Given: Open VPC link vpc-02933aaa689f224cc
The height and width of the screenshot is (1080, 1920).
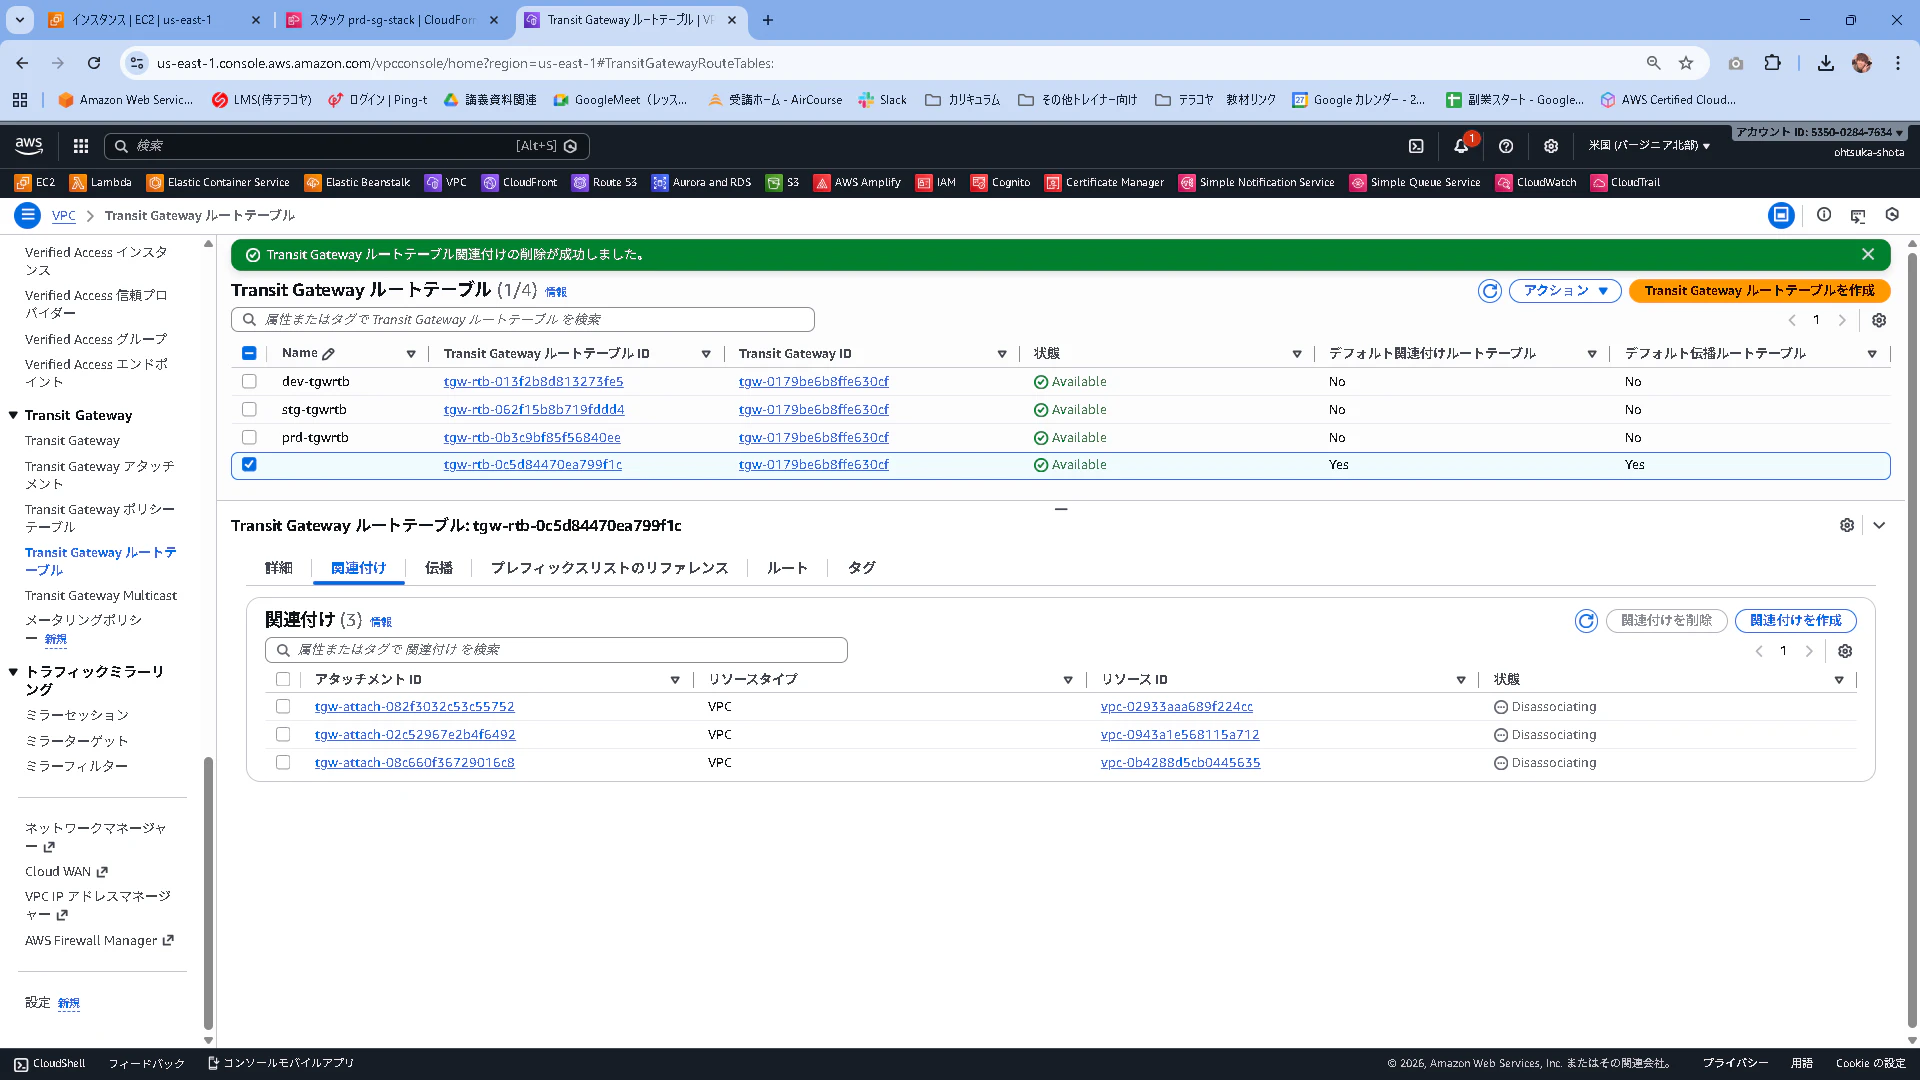Looking at the screenshot, I should pos(1176,707).
